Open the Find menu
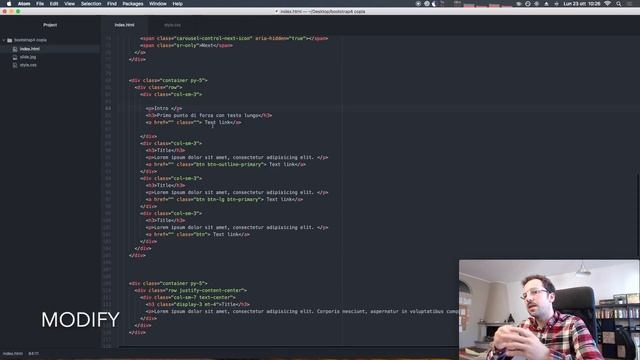 click(x=112, y=4)
